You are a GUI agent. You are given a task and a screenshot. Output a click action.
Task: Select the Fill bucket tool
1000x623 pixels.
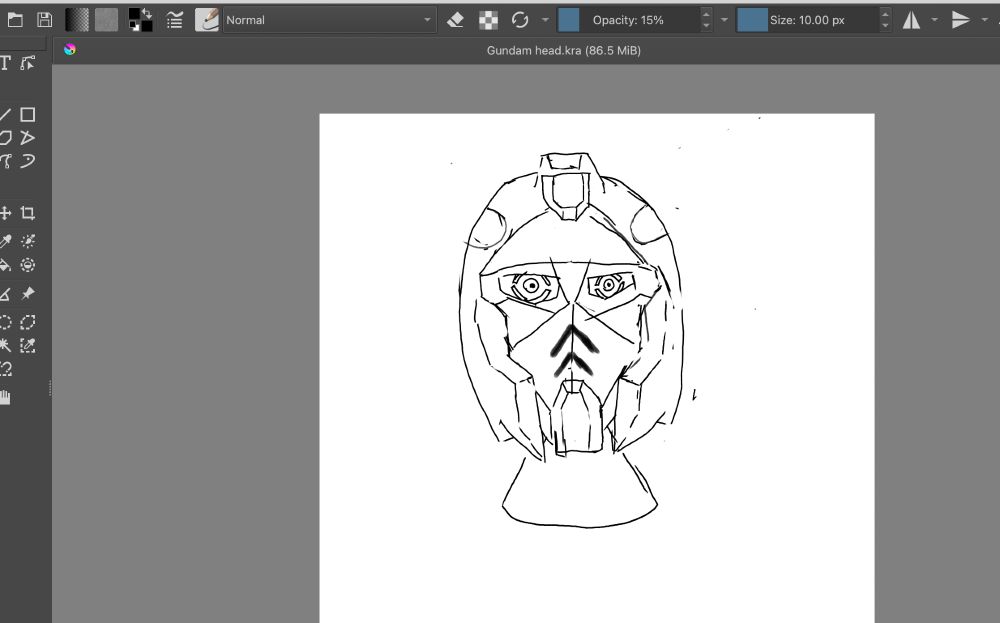(5, 265)
